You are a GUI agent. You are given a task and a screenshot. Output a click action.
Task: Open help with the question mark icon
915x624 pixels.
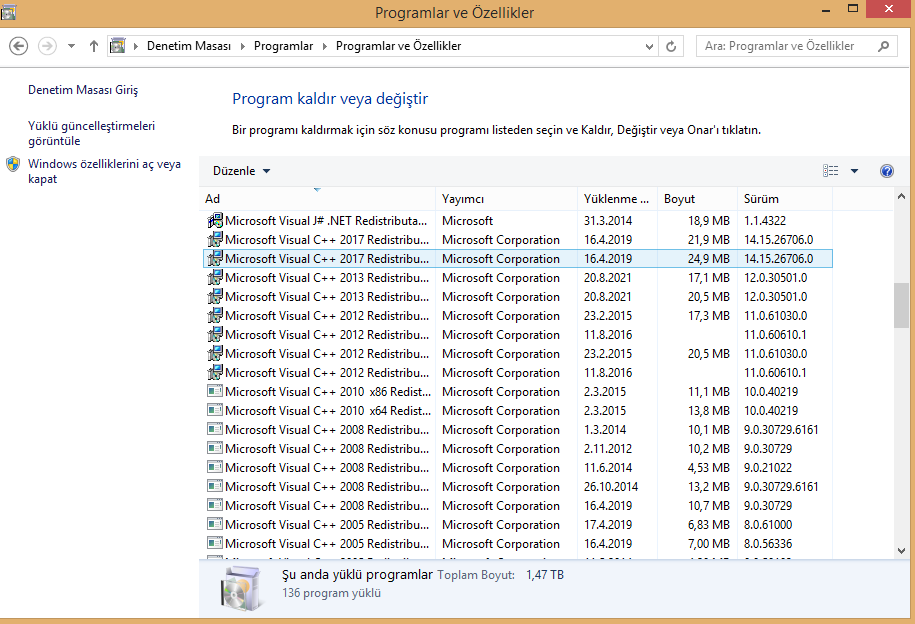coord(886,170)
